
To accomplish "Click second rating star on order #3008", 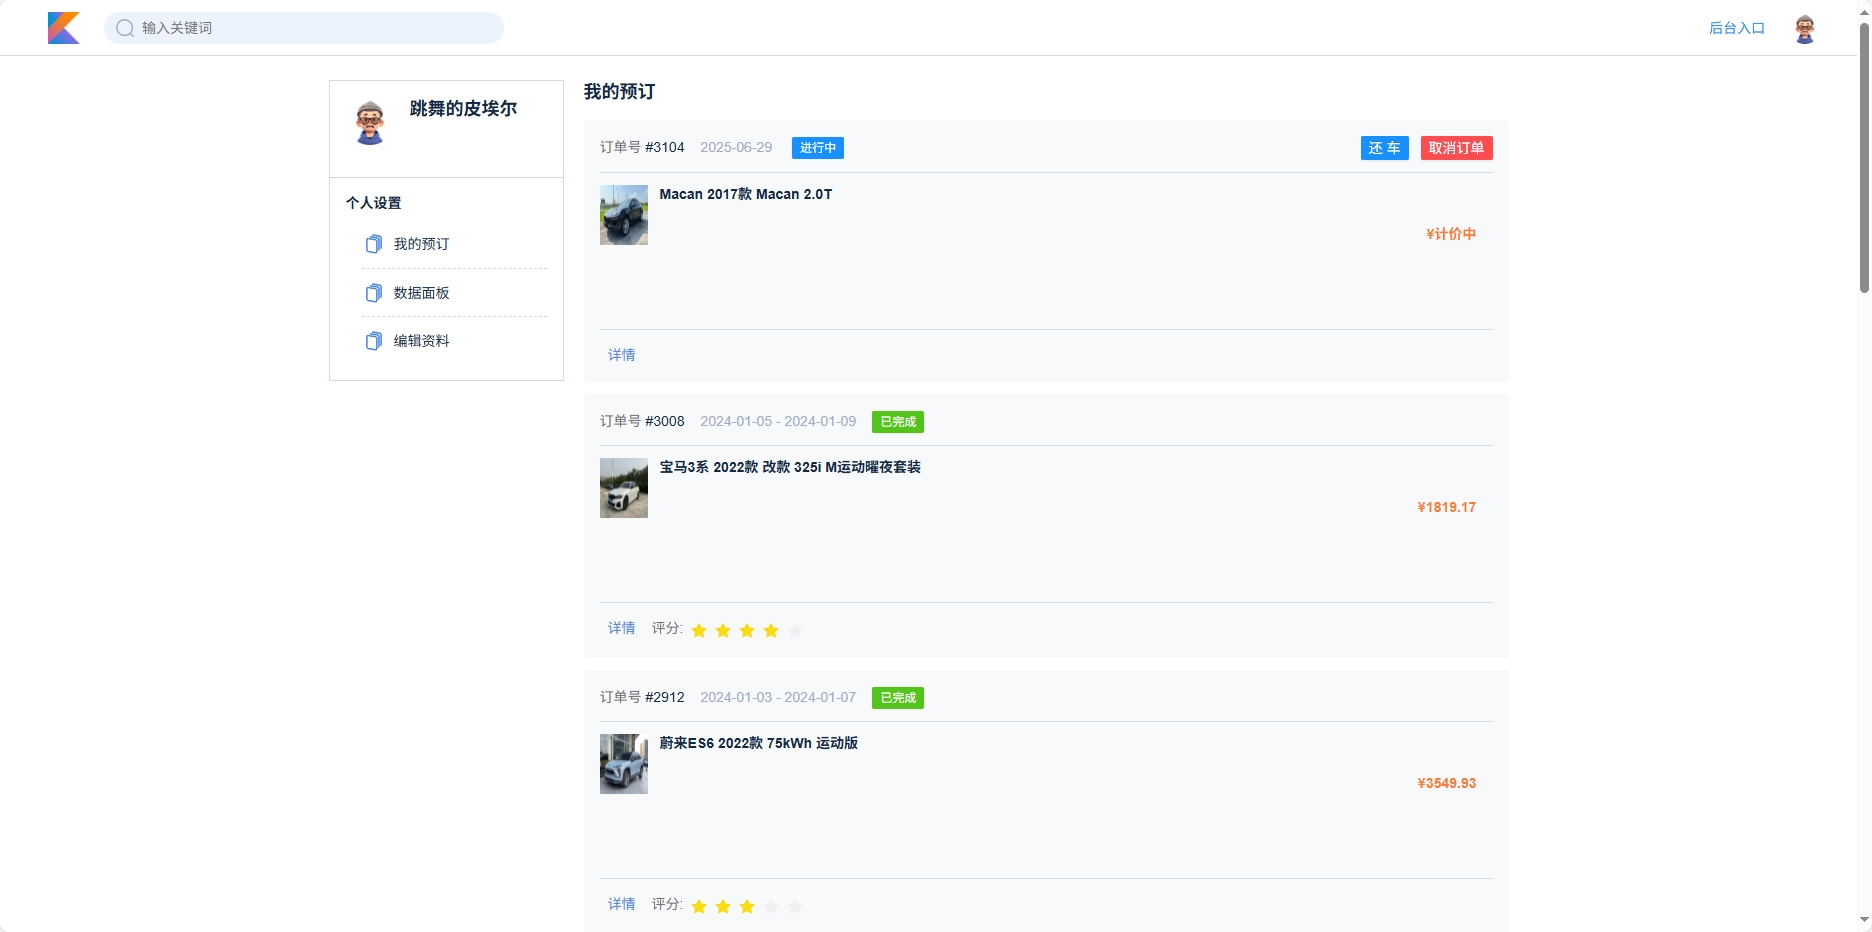I will 723,630.
